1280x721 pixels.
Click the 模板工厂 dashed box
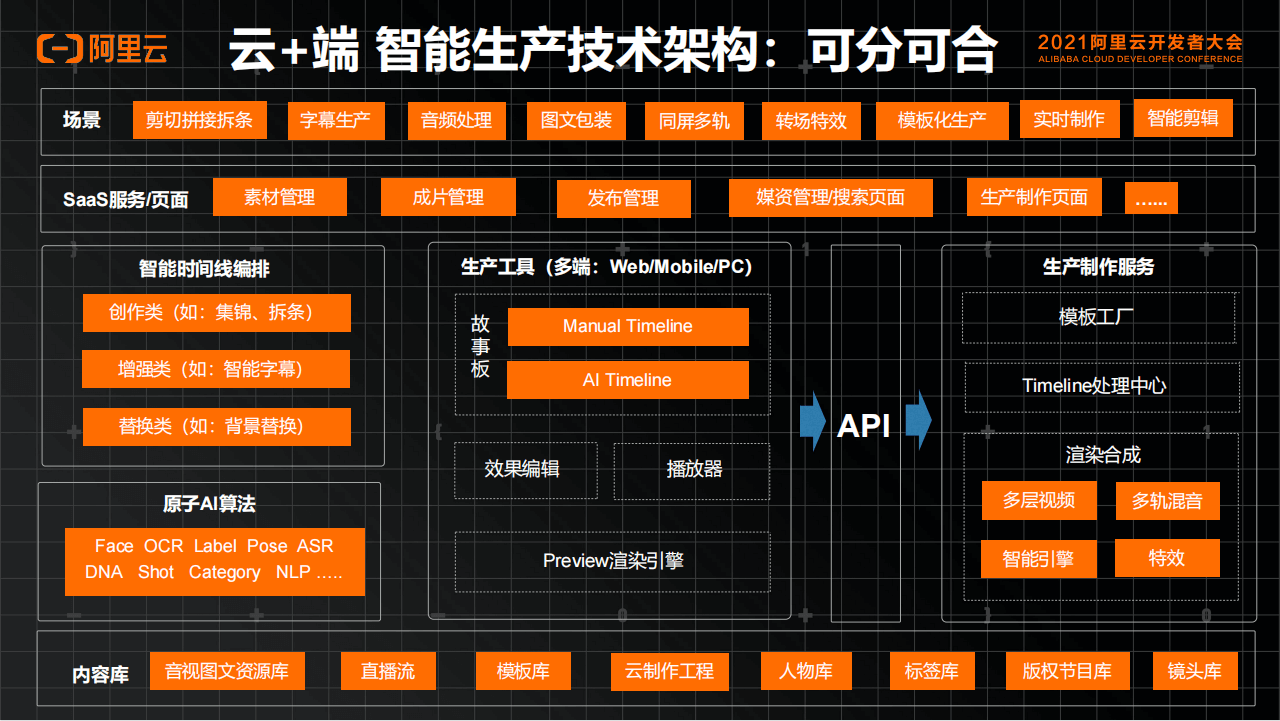click(x=1098, y=318)
